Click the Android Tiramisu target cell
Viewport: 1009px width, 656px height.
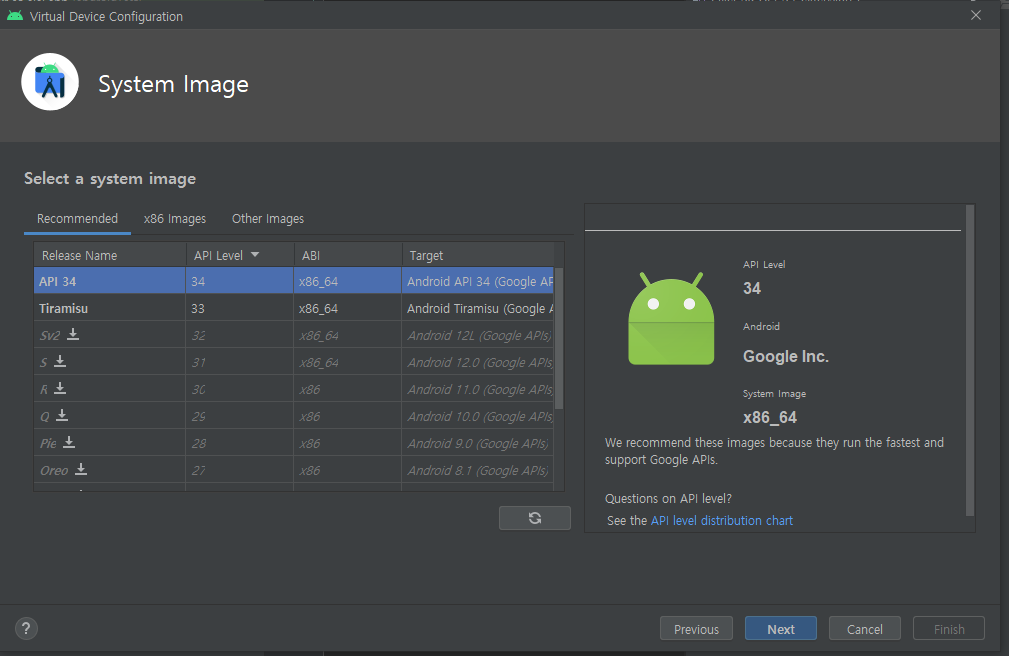coord(478,308)
